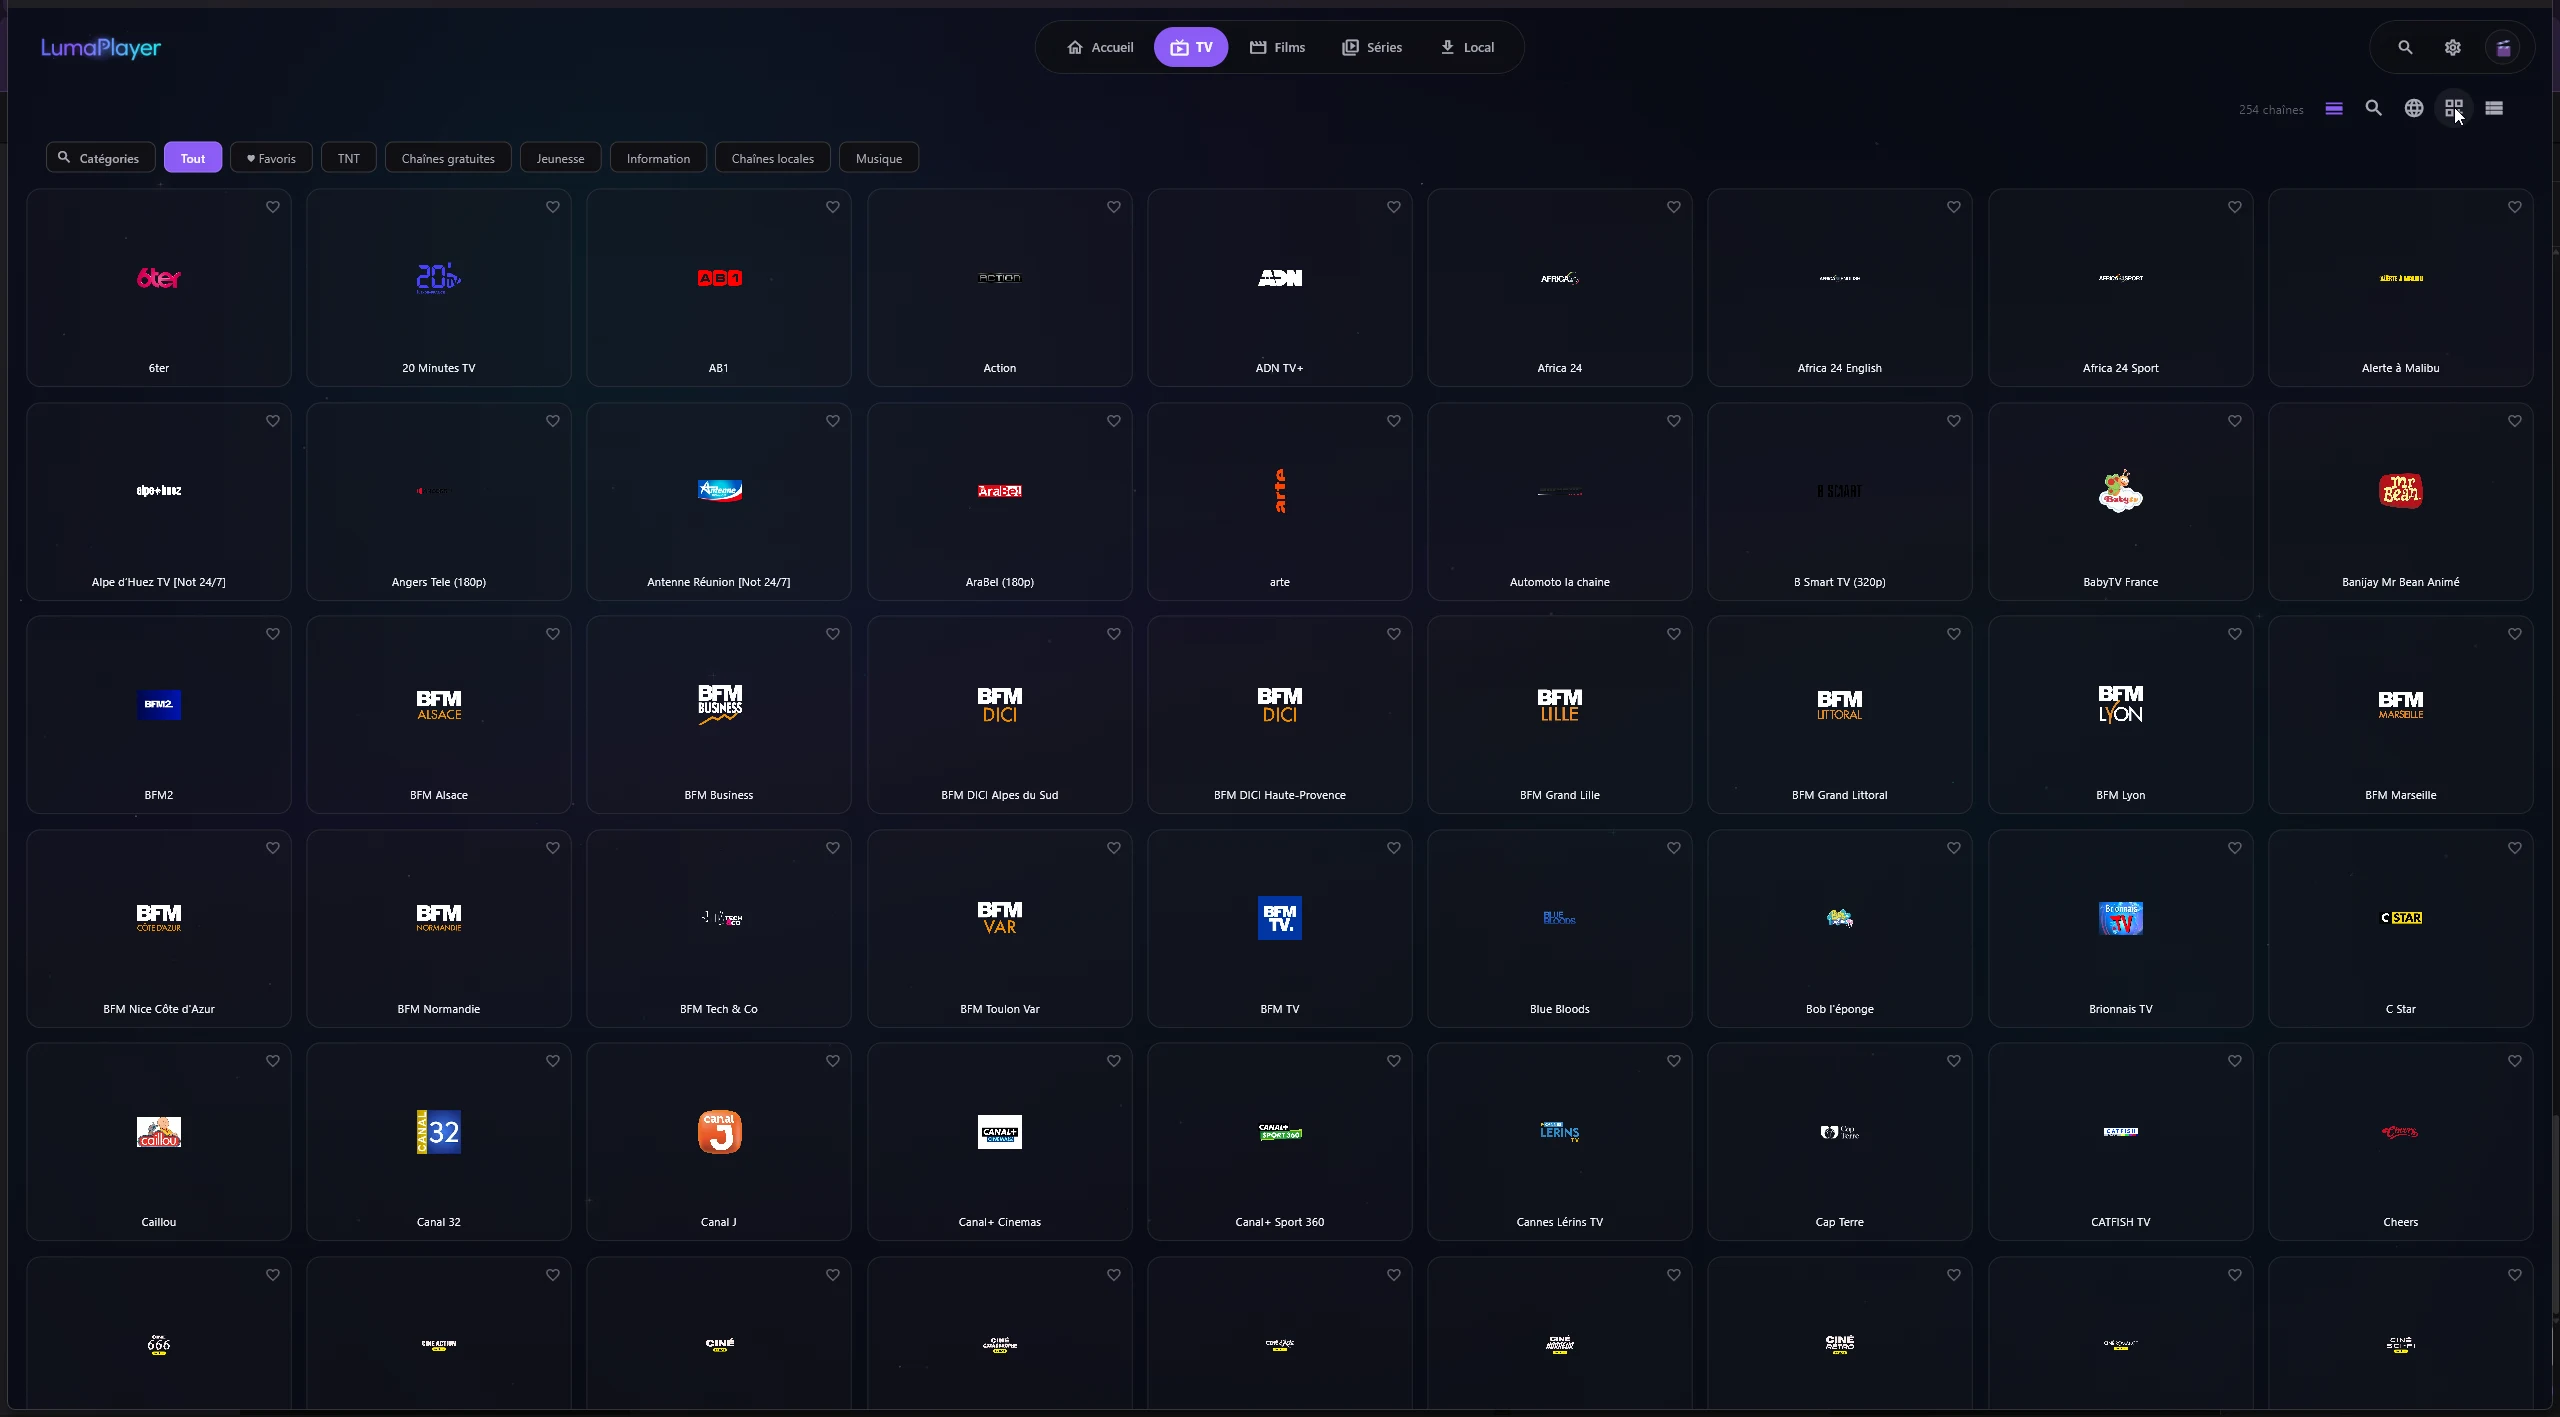The height and width of the screenshot is (1417, 2560).
Task: Click the global search icon in header
Action: click(x=2405, y=47)
